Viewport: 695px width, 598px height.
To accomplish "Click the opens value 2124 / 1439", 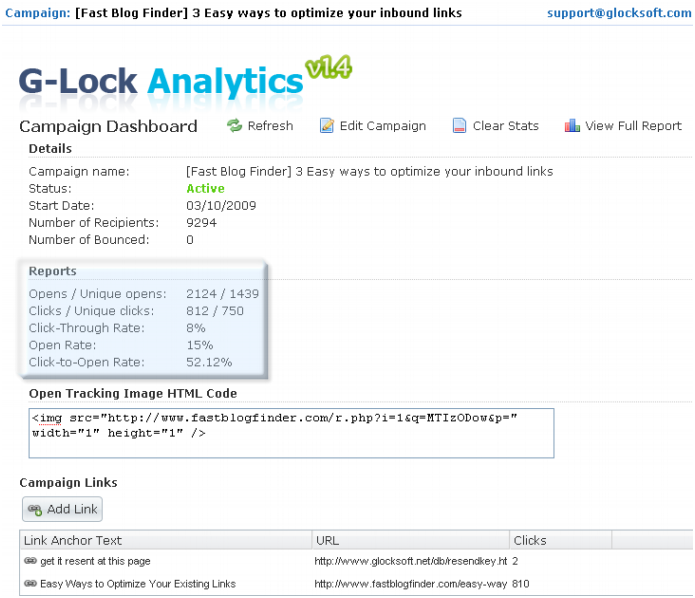I will tap(223, 294).
